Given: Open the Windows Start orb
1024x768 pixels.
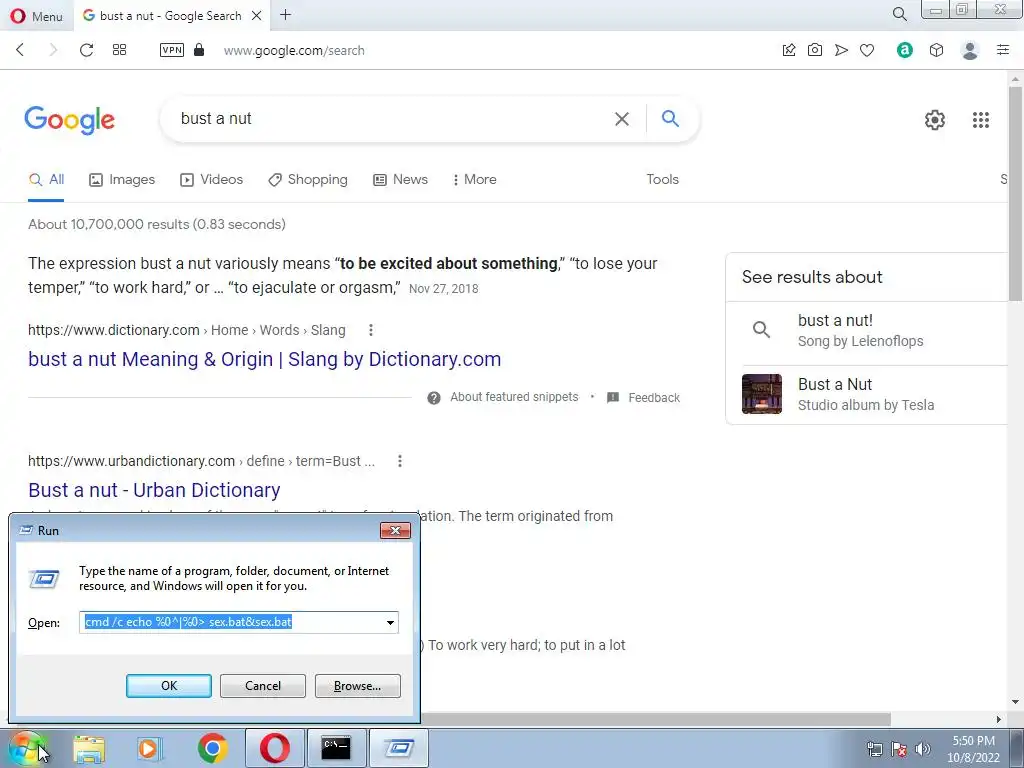Looking at the screenshot, I should (27, 748).
